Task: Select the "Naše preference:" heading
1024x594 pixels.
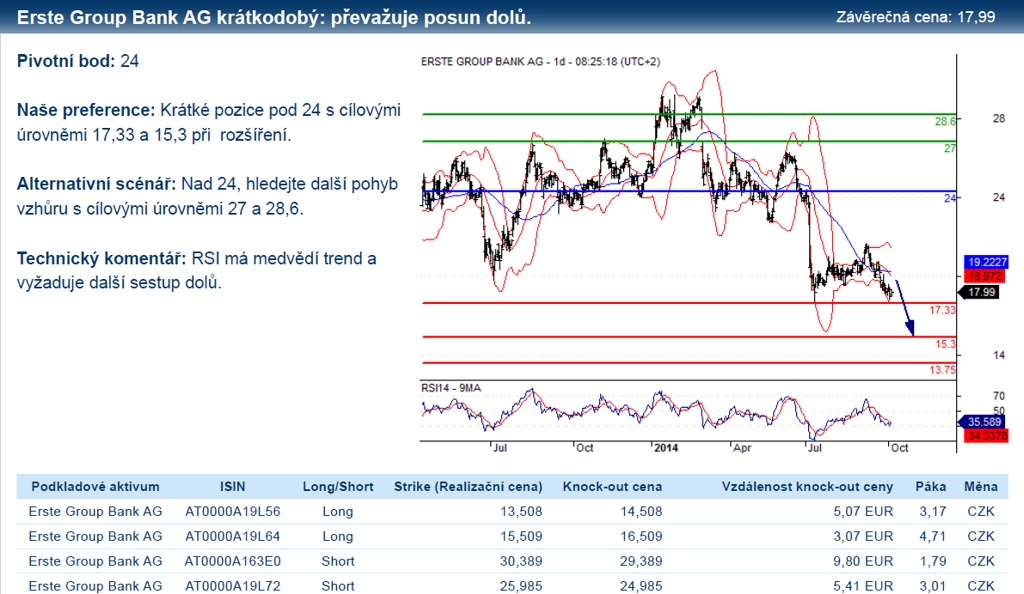Action: [86, 110]
